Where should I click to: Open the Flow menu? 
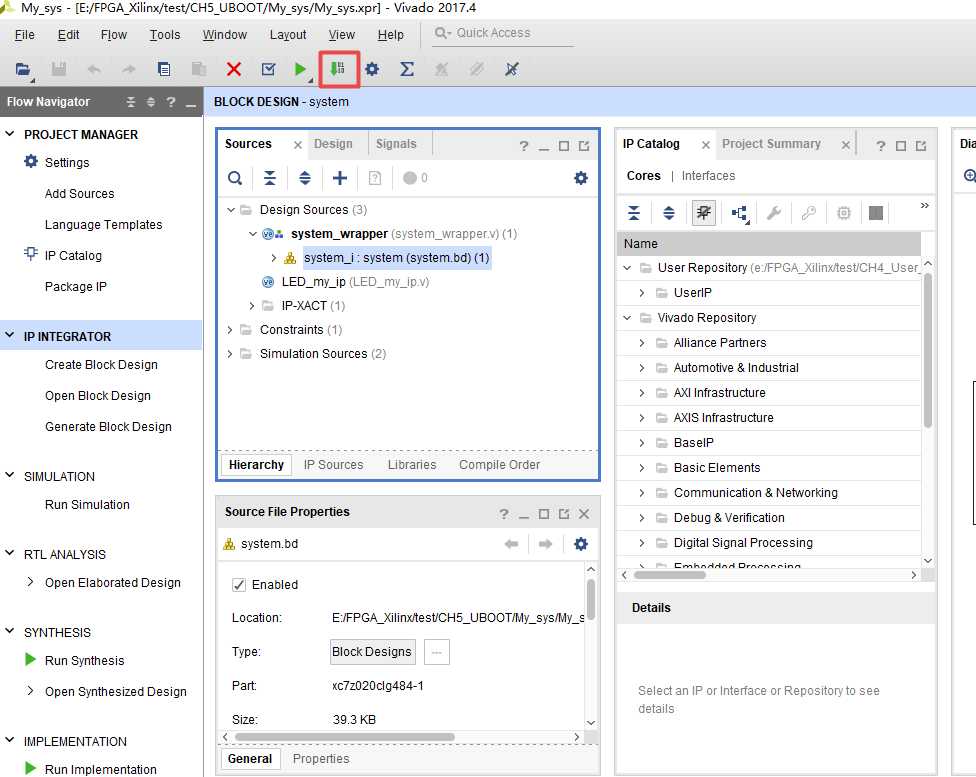click(x=114, y=35)
